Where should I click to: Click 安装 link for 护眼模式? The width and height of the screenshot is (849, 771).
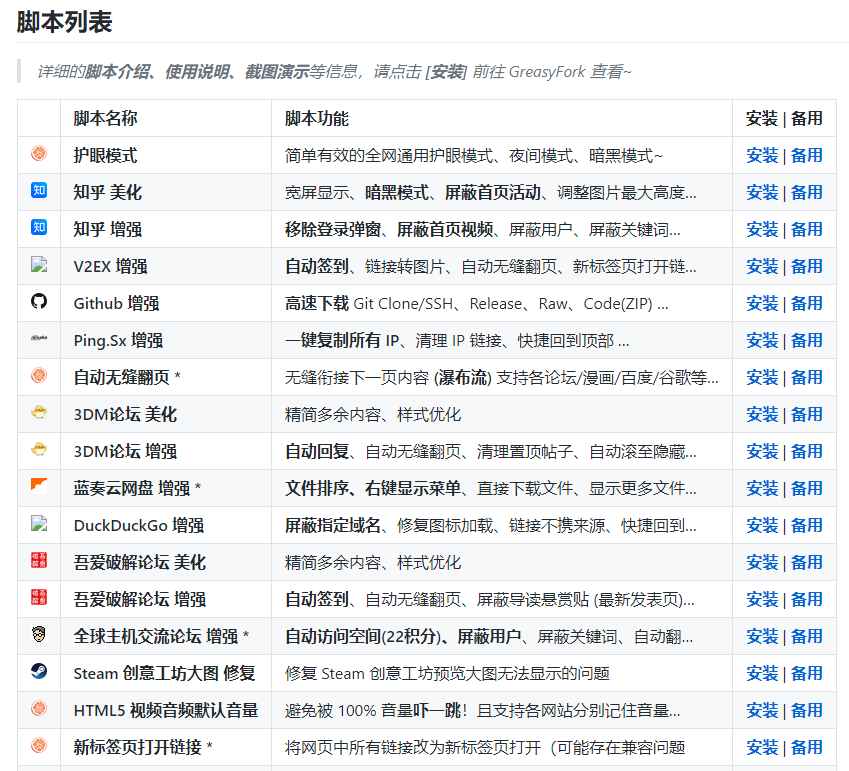coord(762,155)
